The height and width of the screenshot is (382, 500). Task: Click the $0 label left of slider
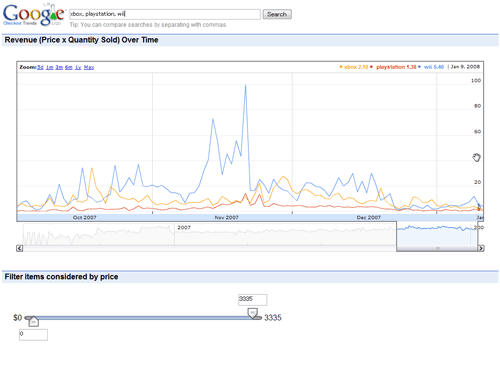pyautogui.click(x=18, y=318)
